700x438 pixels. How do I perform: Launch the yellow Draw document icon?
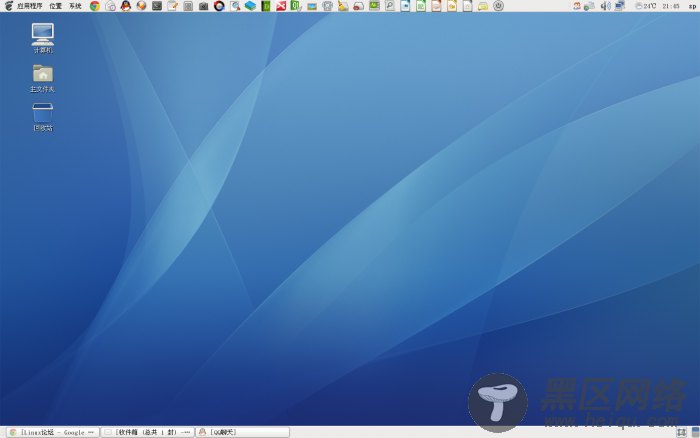tap(452, 6)
